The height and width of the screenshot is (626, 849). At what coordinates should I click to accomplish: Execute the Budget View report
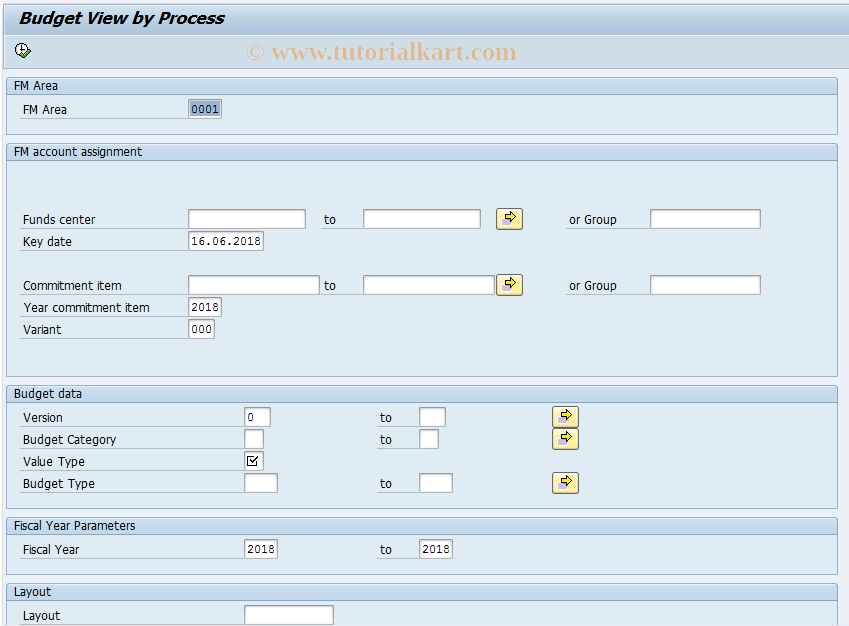click(22, 50)
